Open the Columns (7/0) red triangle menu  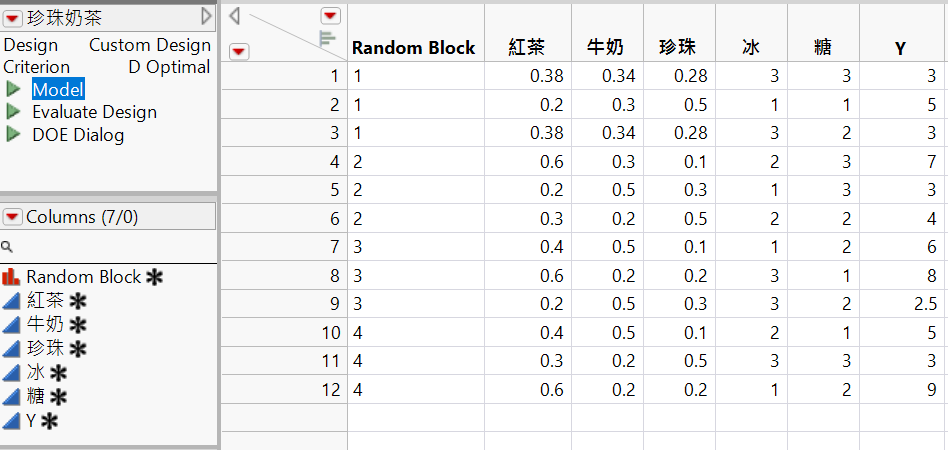[x=13, y=217]
